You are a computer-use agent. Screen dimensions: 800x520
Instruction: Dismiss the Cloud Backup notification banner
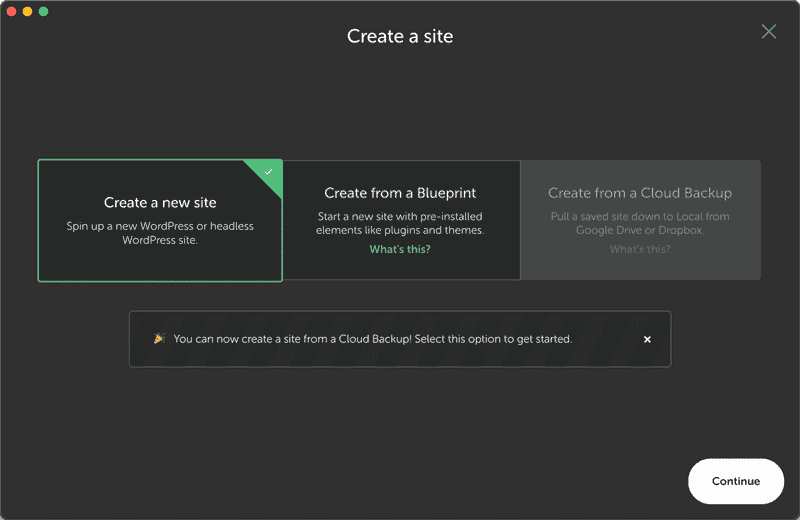point(647,339)
